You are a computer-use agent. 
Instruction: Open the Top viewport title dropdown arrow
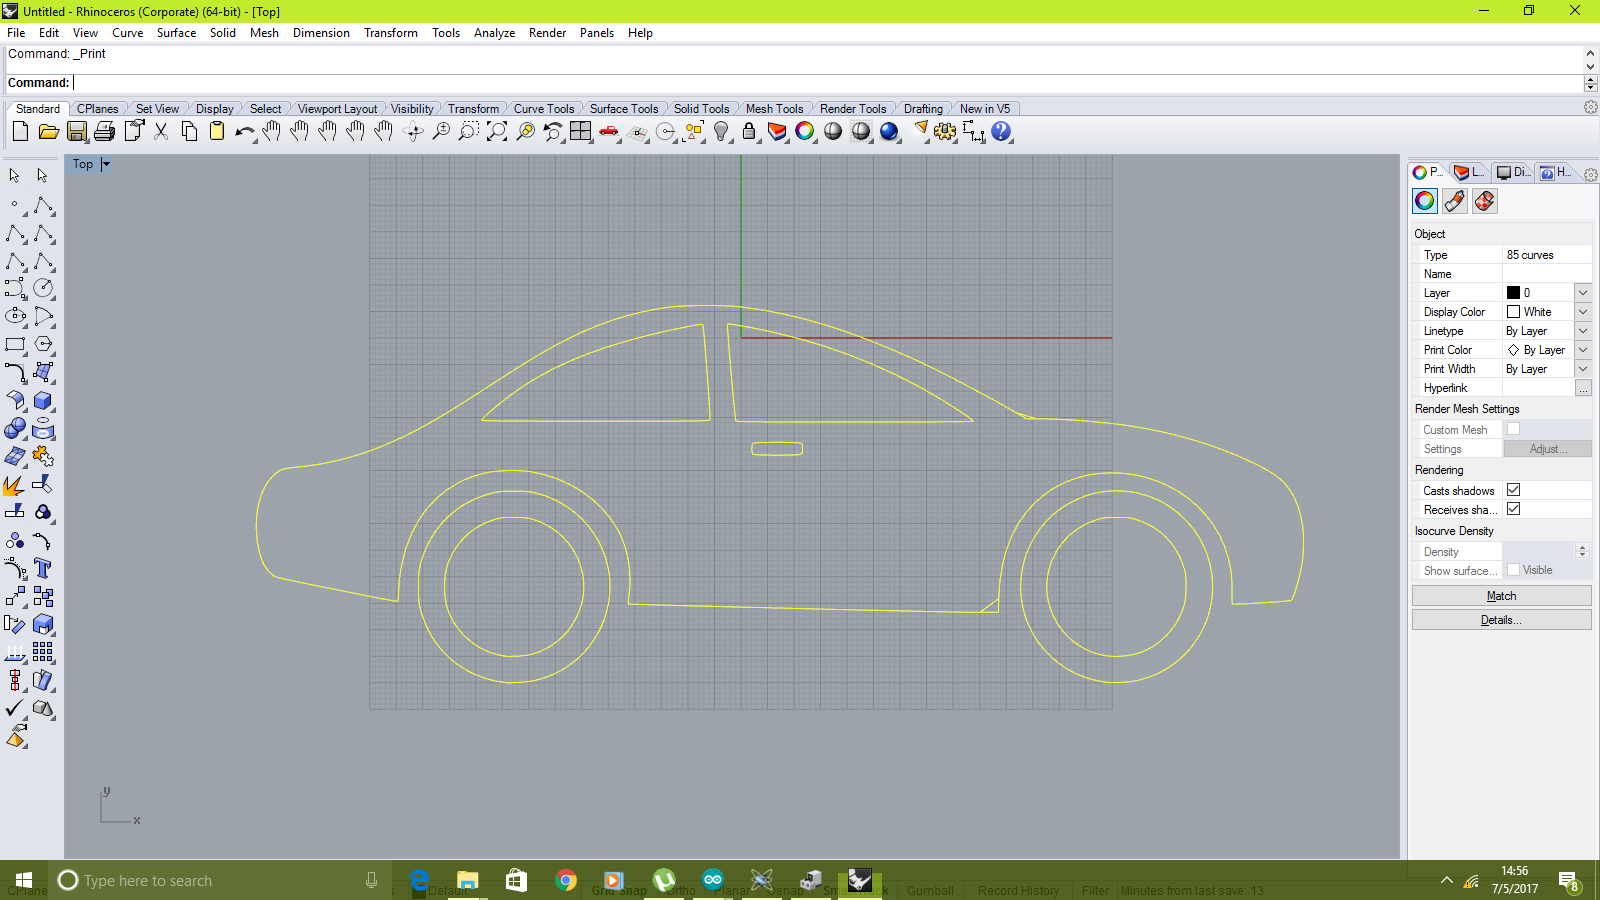tap(106, 164)
